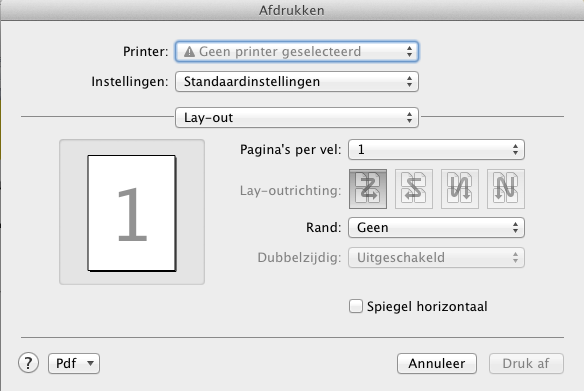Open help with the question mark icon
Image resolution: width=584 pixels, height=391 pixels.
coord(28,363)
